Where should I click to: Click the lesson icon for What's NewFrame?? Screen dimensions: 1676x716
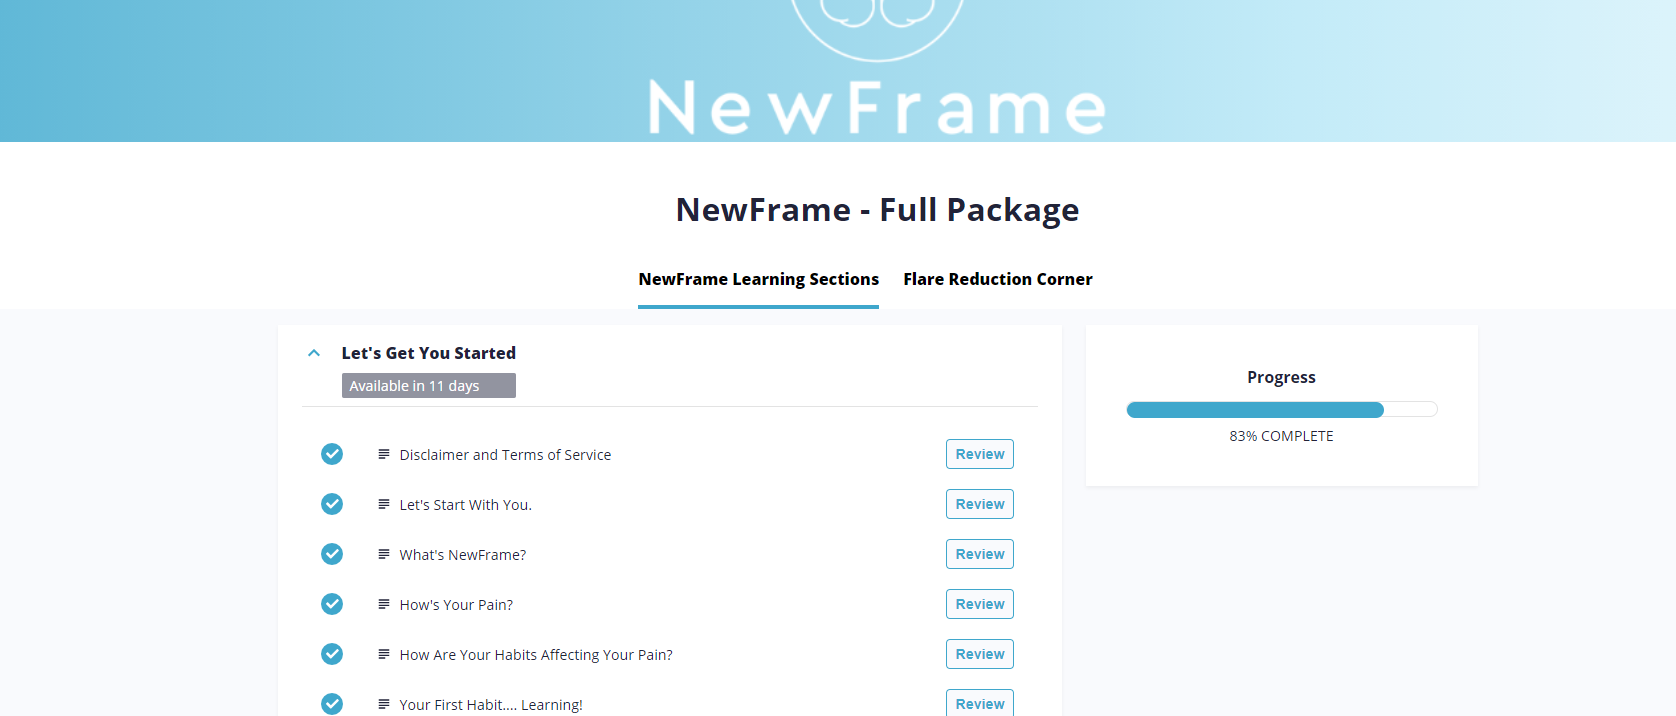[x=383, y=554]
